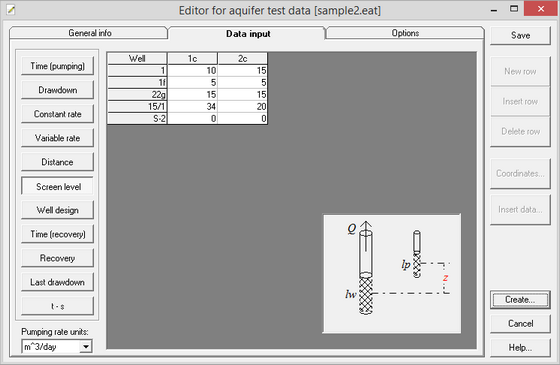Click the 2c column header

coord(242,58)
